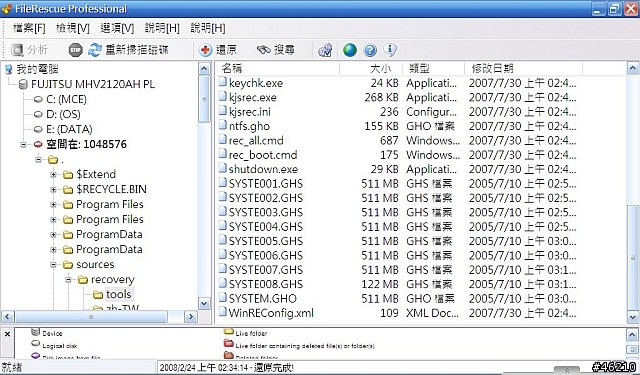
Task: Click the globe web icon
Action: (350, 50)
